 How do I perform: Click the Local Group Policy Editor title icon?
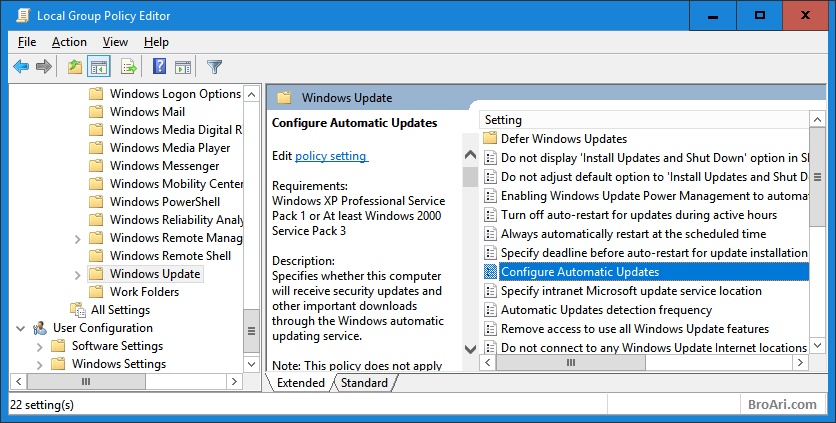23,15
